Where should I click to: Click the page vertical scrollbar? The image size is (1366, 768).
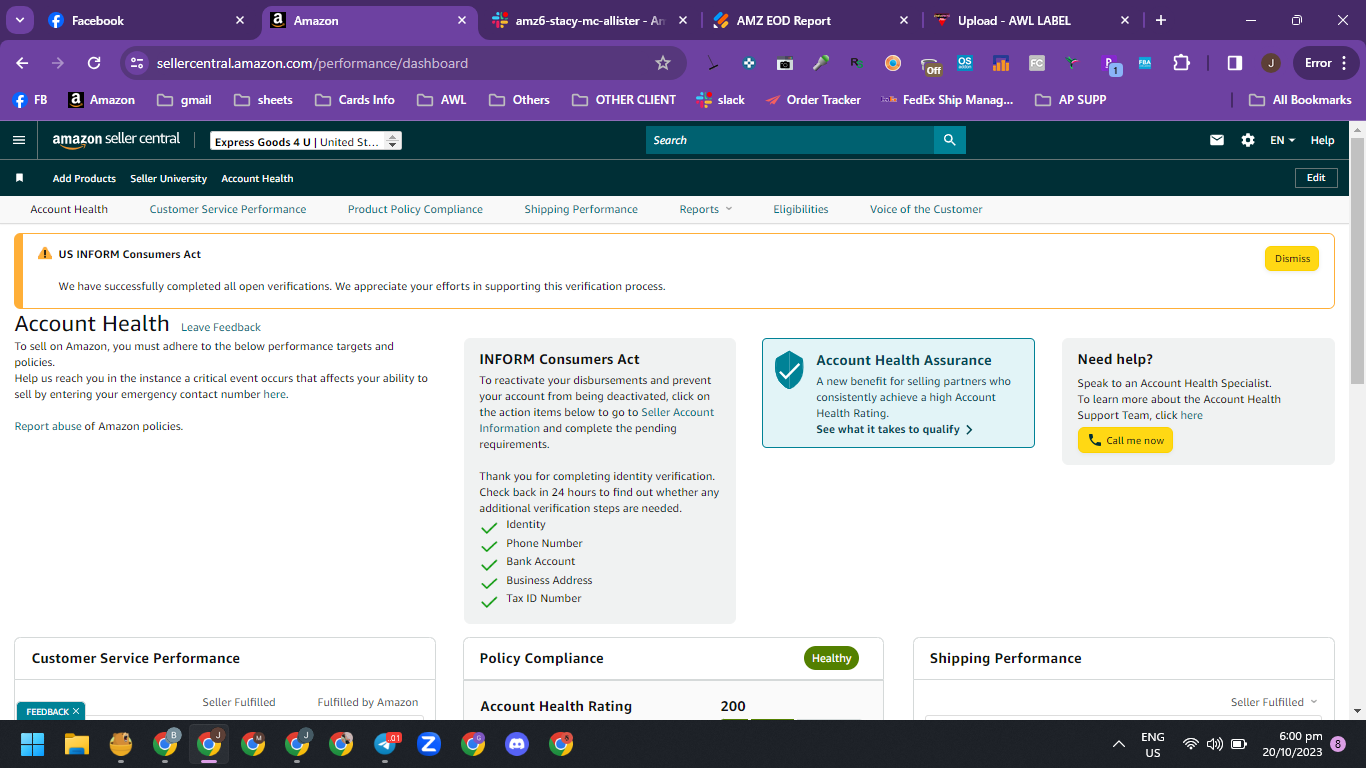tap(1357, 260)
